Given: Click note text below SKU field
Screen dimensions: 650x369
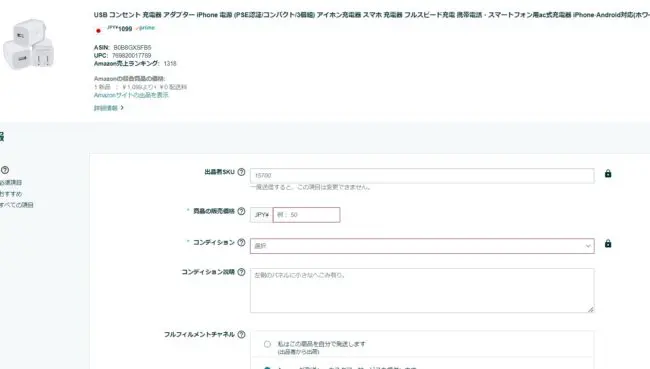Looking at the screenshot, I should [x=310, y=187].
